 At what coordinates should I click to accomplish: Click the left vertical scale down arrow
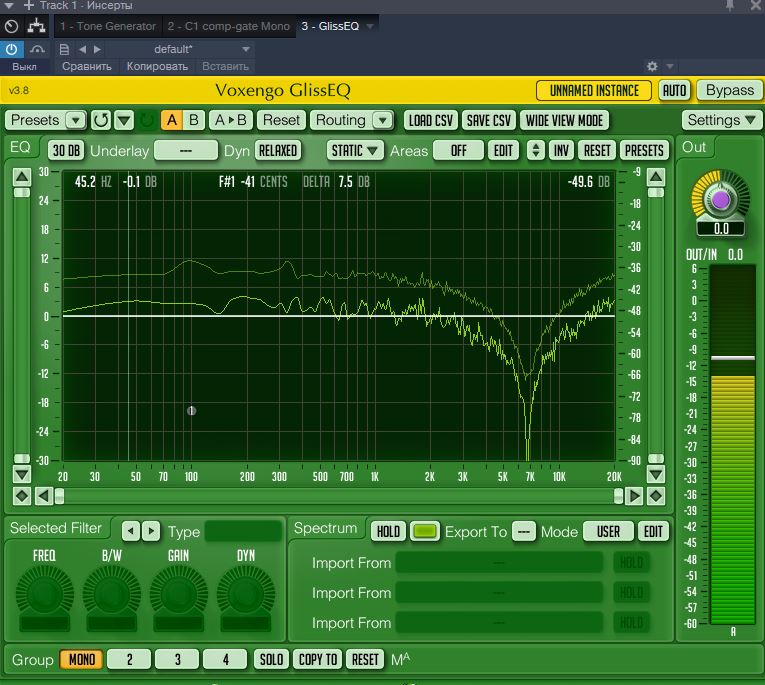pos(21,474)
